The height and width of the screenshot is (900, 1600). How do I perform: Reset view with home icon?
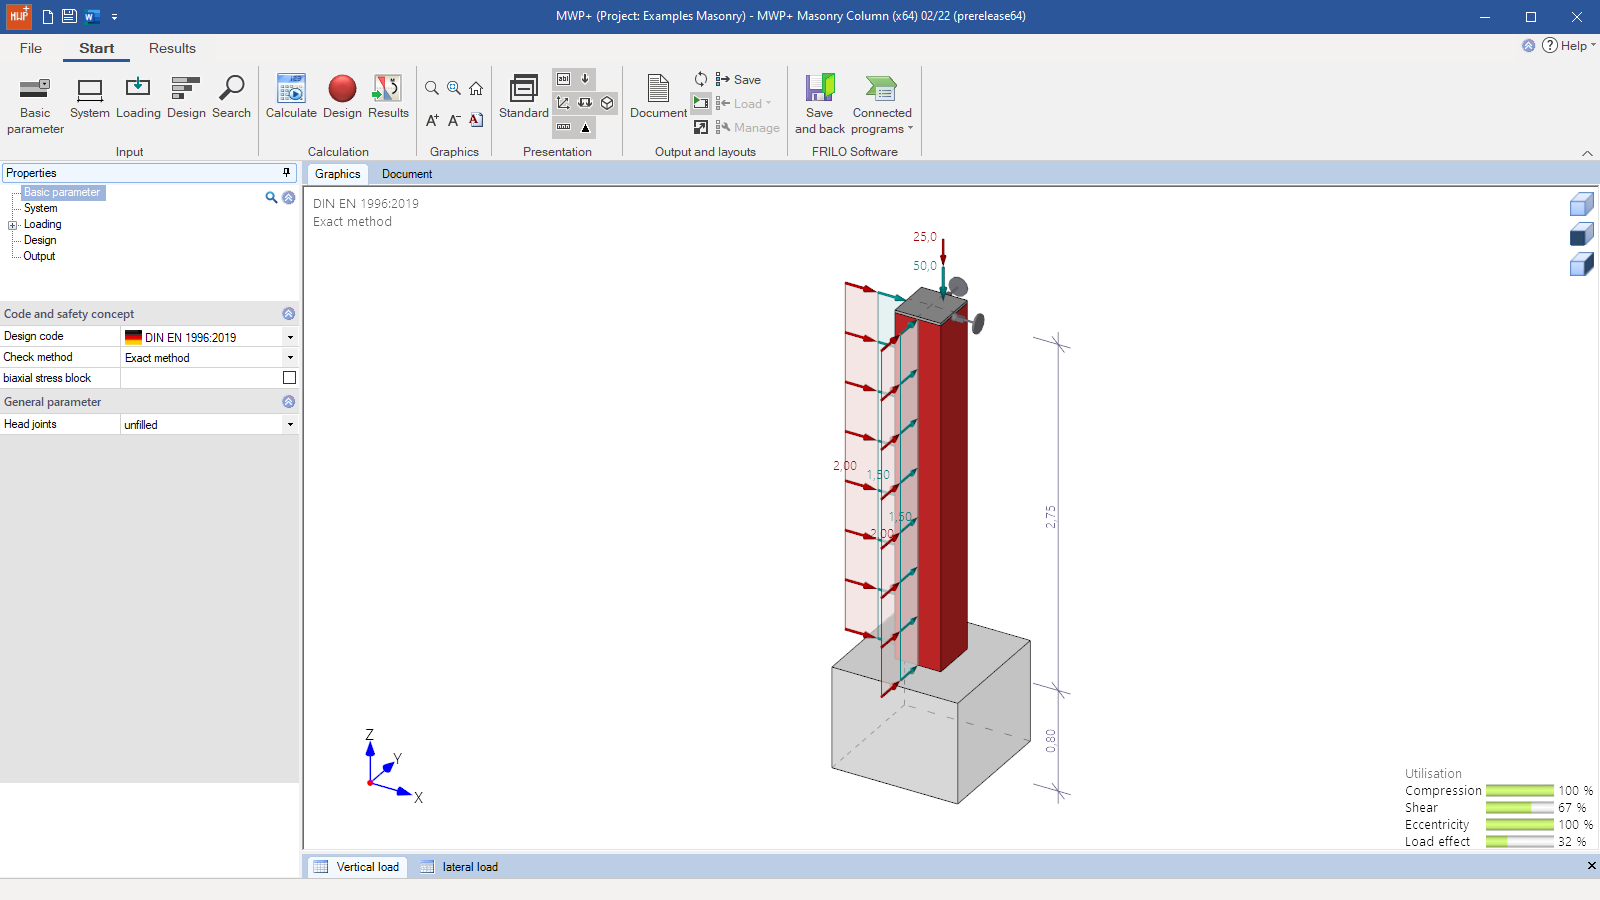[476, 88]
